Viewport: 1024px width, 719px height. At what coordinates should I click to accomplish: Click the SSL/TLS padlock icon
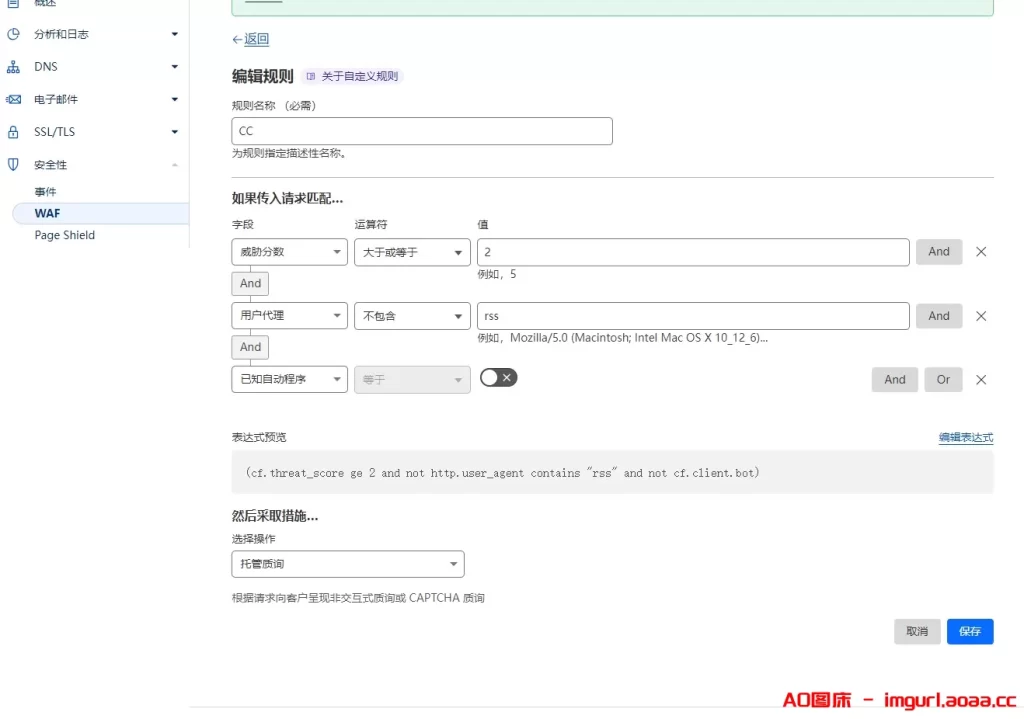point(13,131)
